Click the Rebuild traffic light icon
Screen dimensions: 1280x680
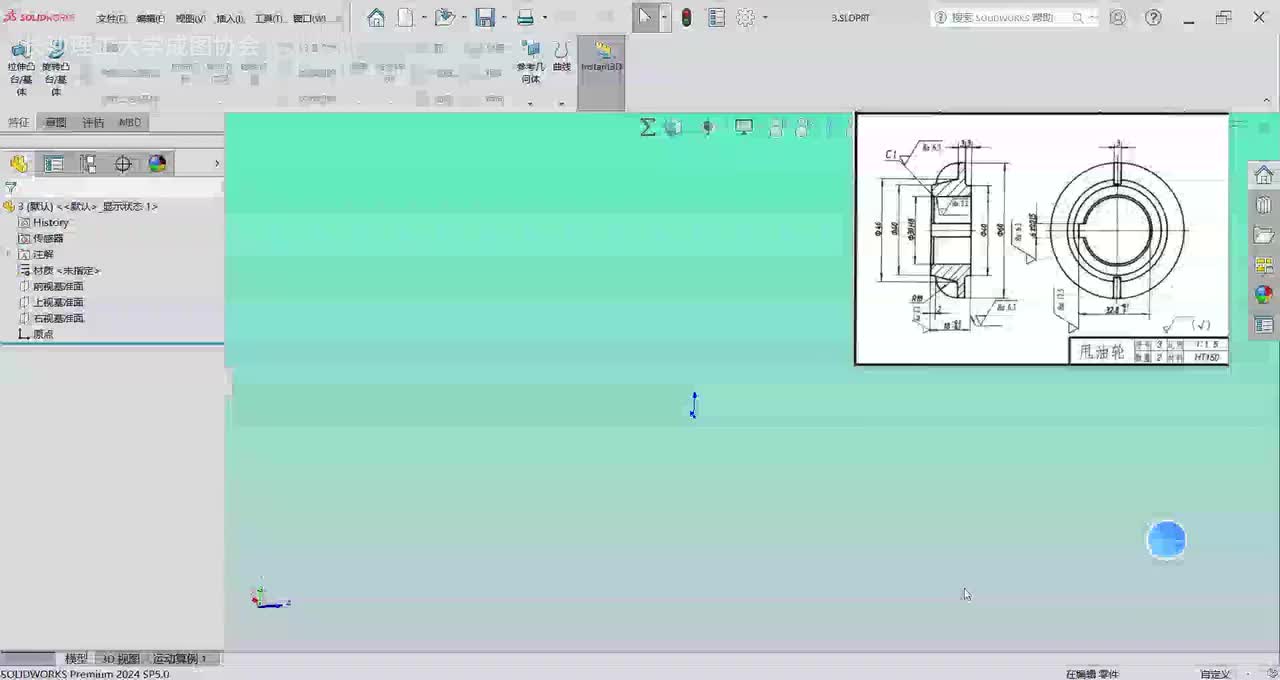[x=686, y=17]
